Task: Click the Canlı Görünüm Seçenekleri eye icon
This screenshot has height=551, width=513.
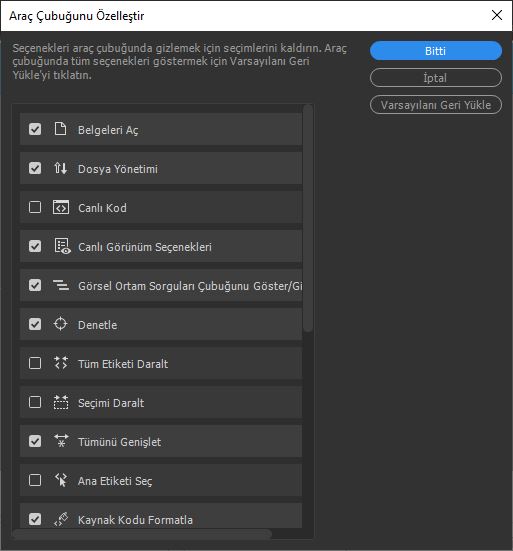Action: (63, 246)
